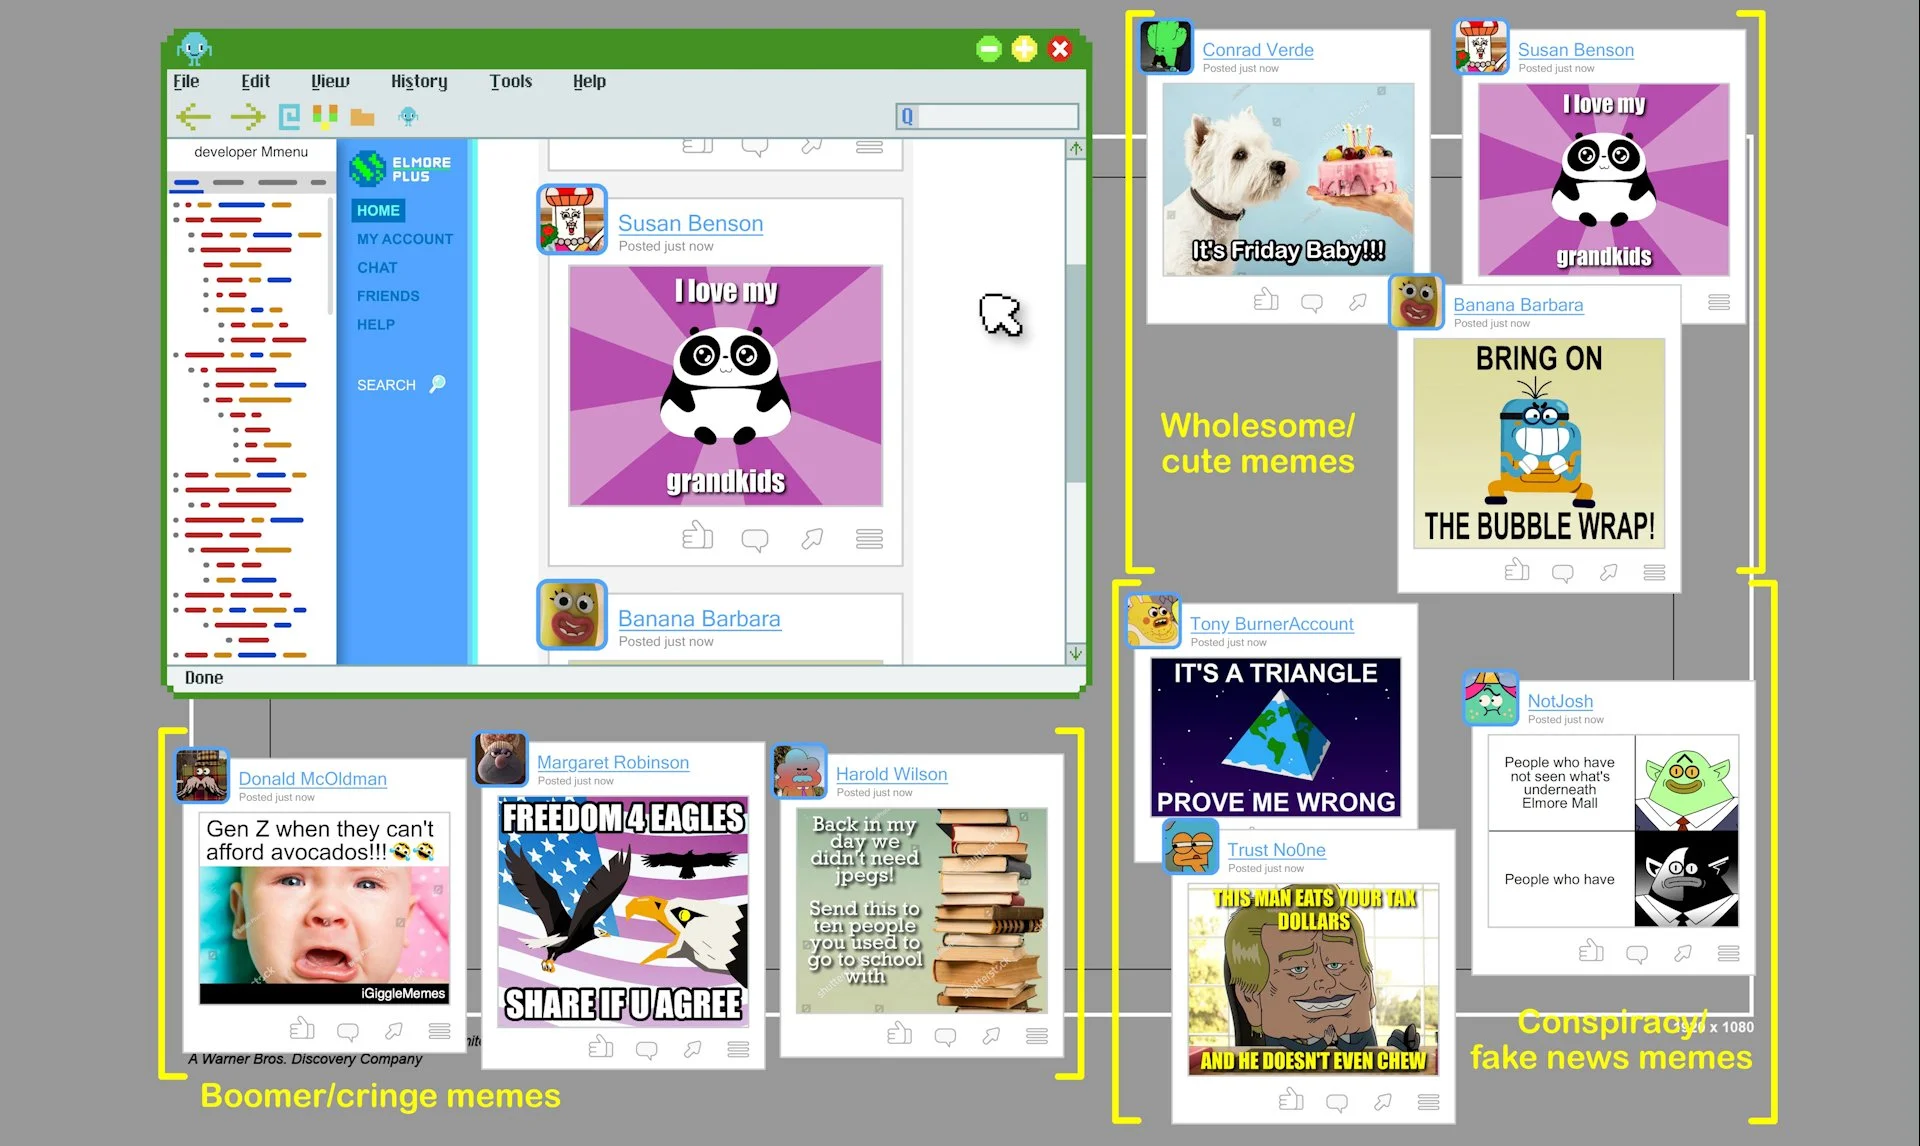The height and width of the screenshot is (1146, 1920).
Task: Open the orange folder toolbar icon
Action: [362, 117]
